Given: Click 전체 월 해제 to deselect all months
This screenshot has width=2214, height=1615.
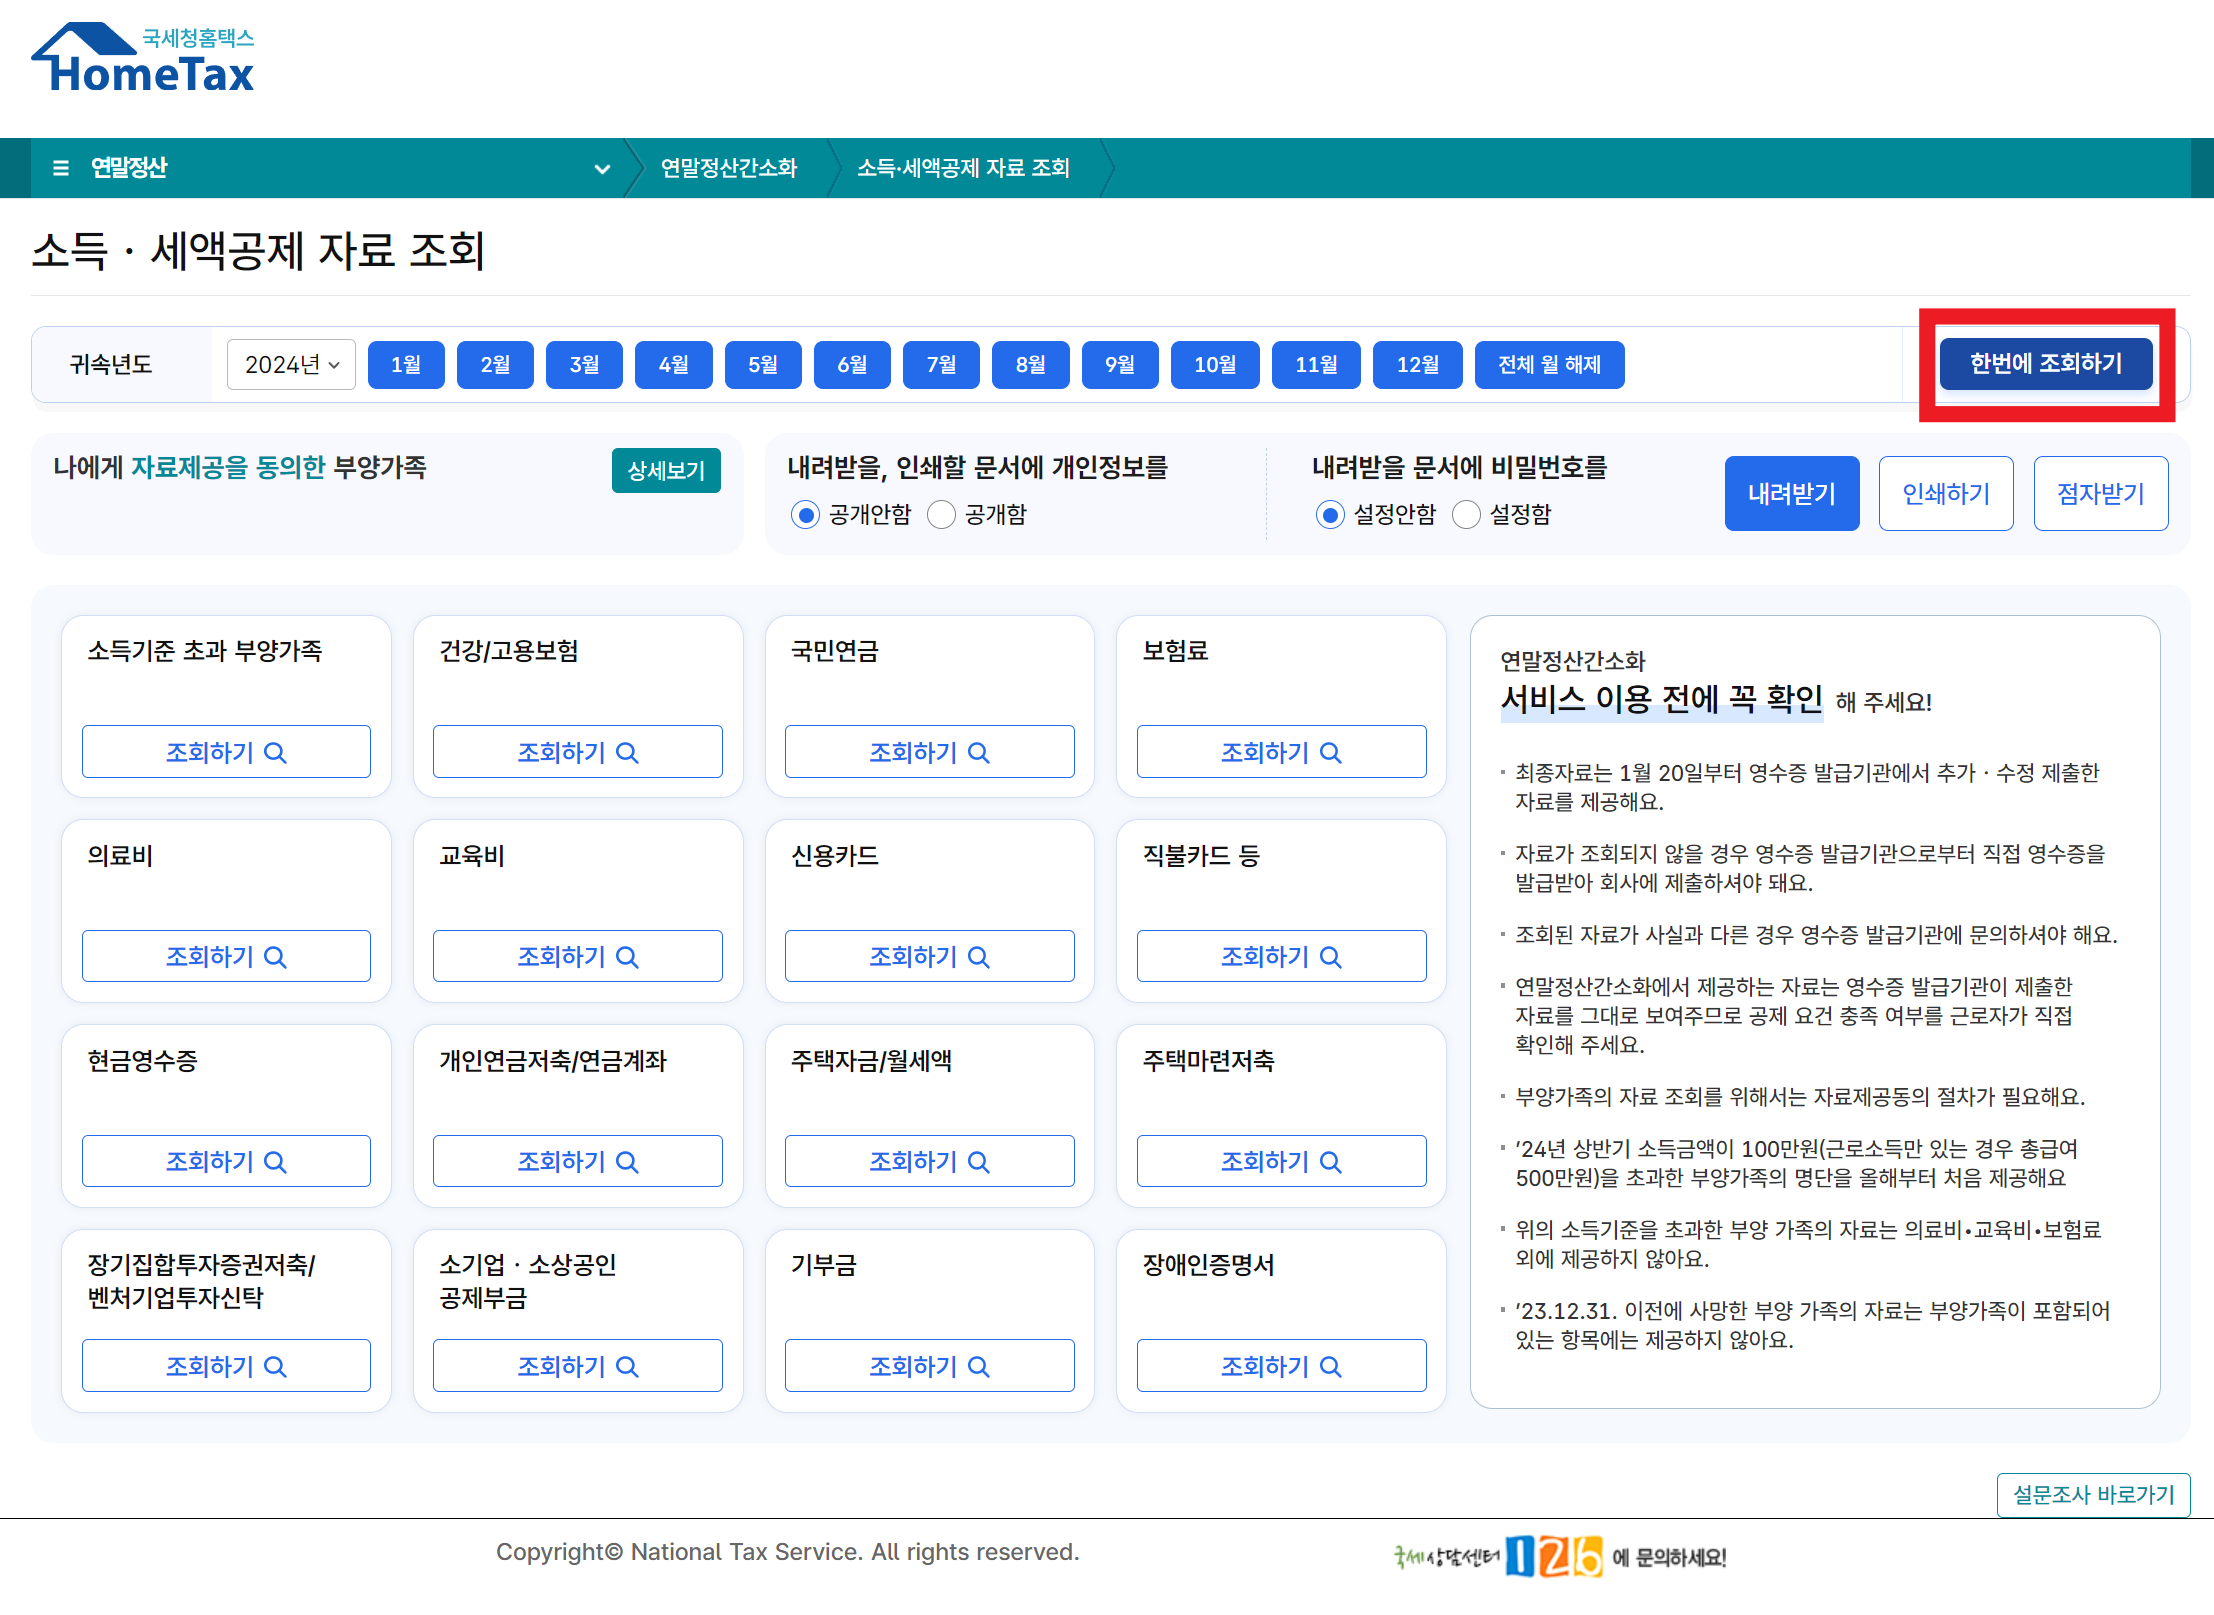Looking at the screenshot, I should tap(1549, 364).
